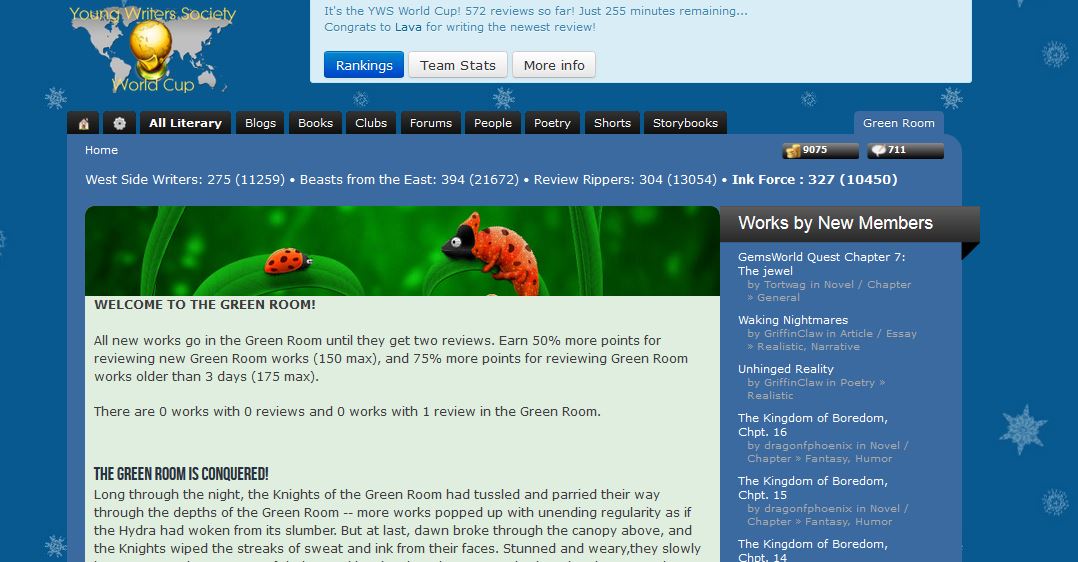Go to the Forums tab
Viewport: 1078px width, 562px height.
(431, 123)
